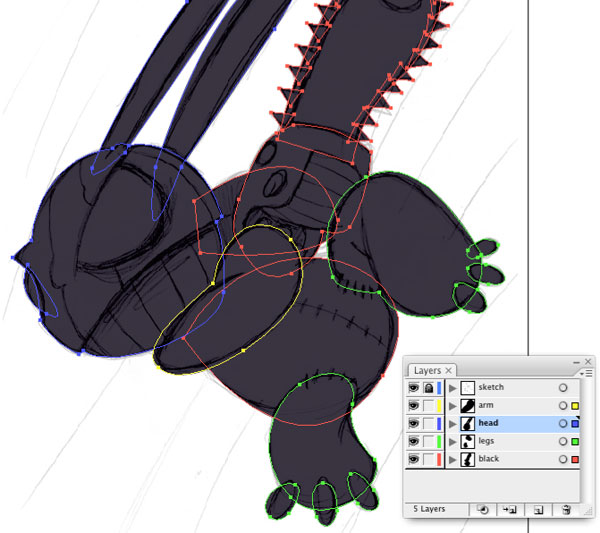Screen dimensions: 600x533
Task: Expand the black layer triangle
Action: click(453, 459)
